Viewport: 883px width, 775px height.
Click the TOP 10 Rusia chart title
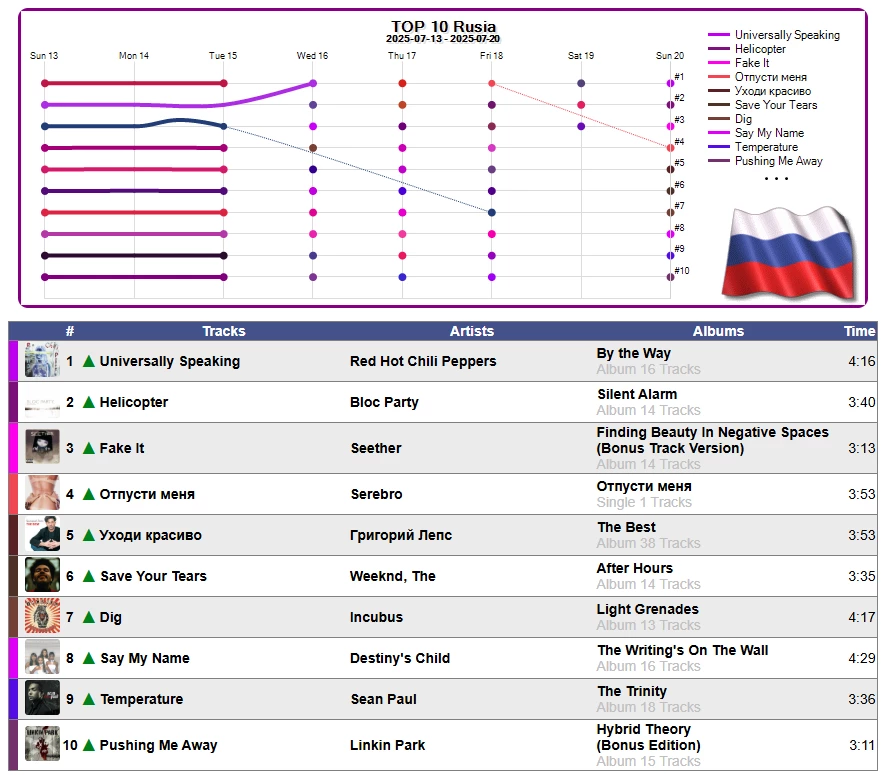click(x=443, y=26)
